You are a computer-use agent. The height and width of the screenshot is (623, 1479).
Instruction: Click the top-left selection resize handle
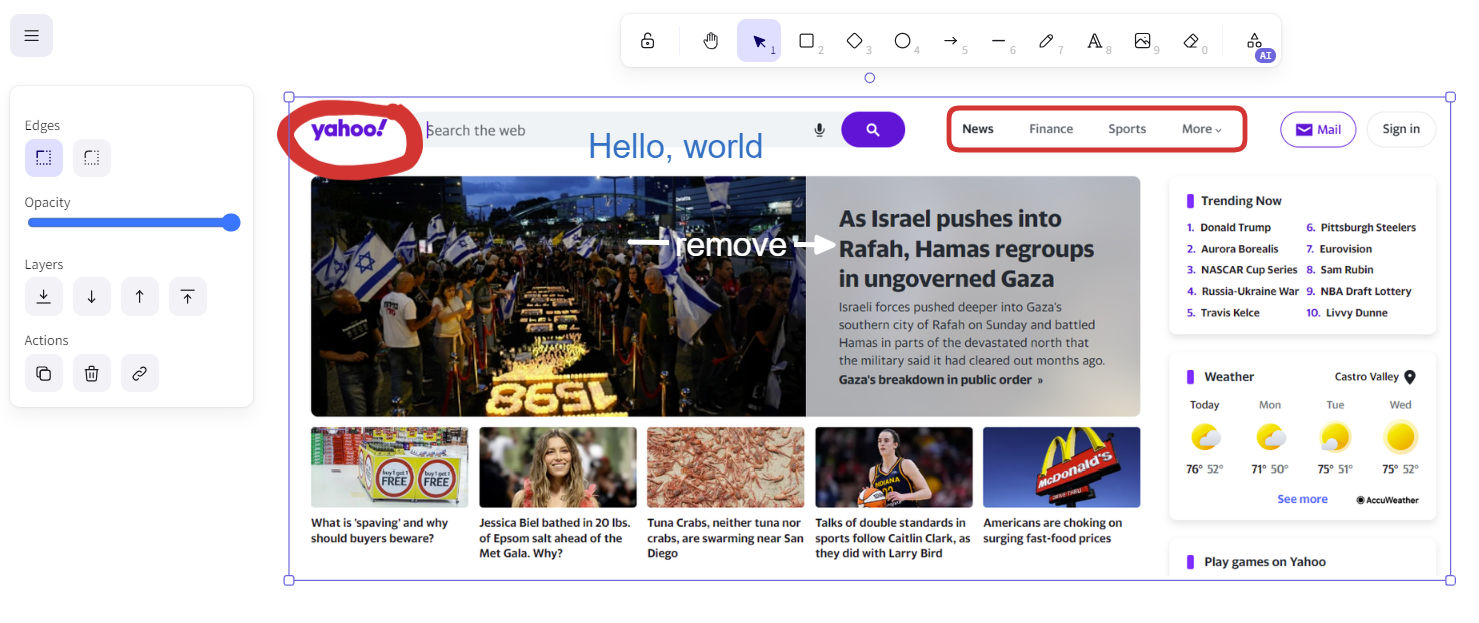pos(289,97)
